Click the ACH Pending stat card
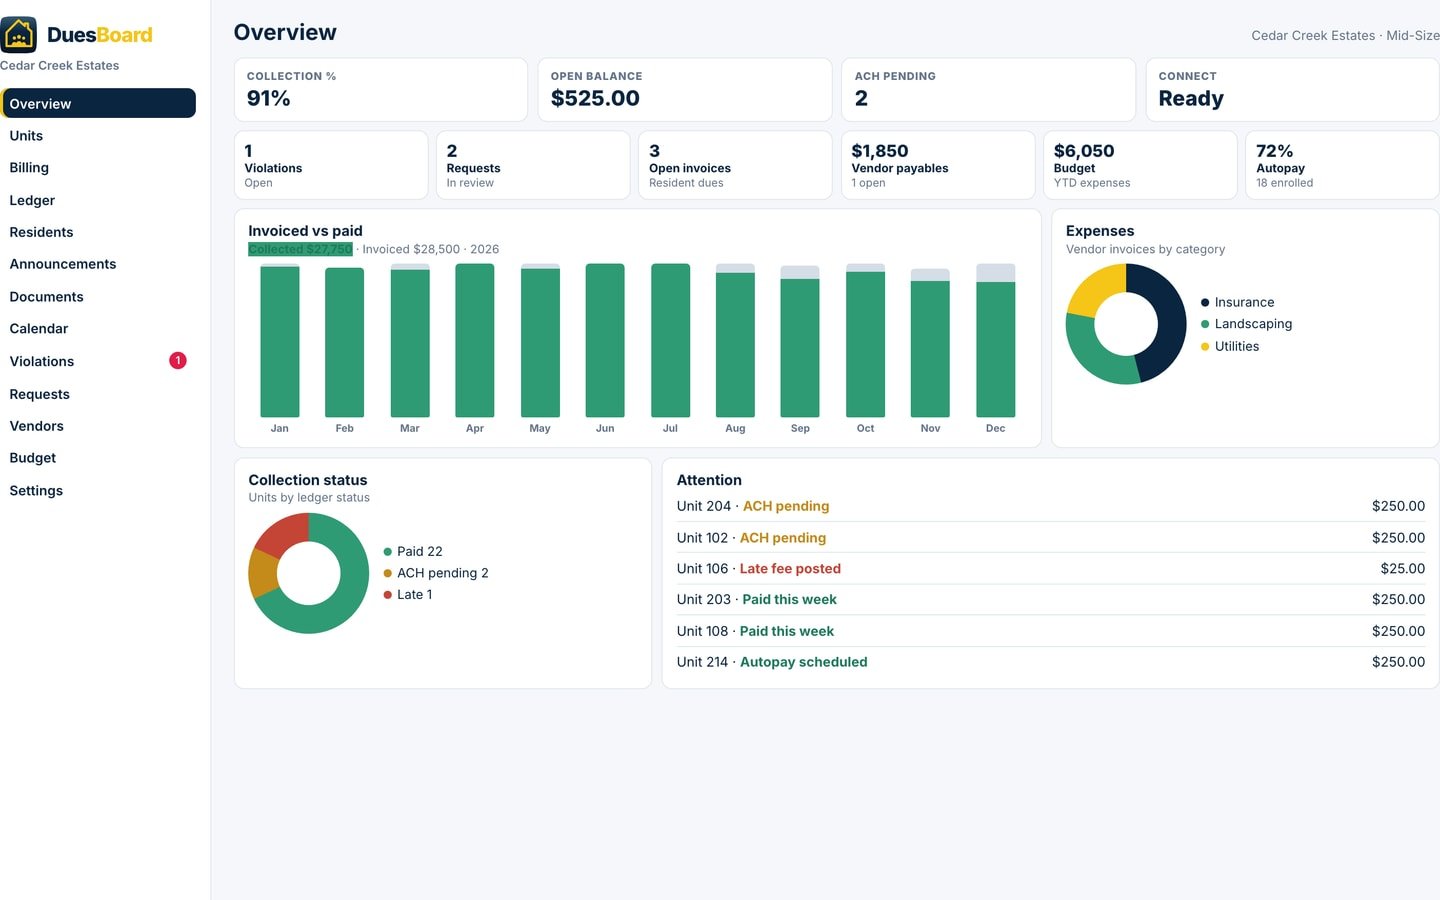 click(989, 90)
